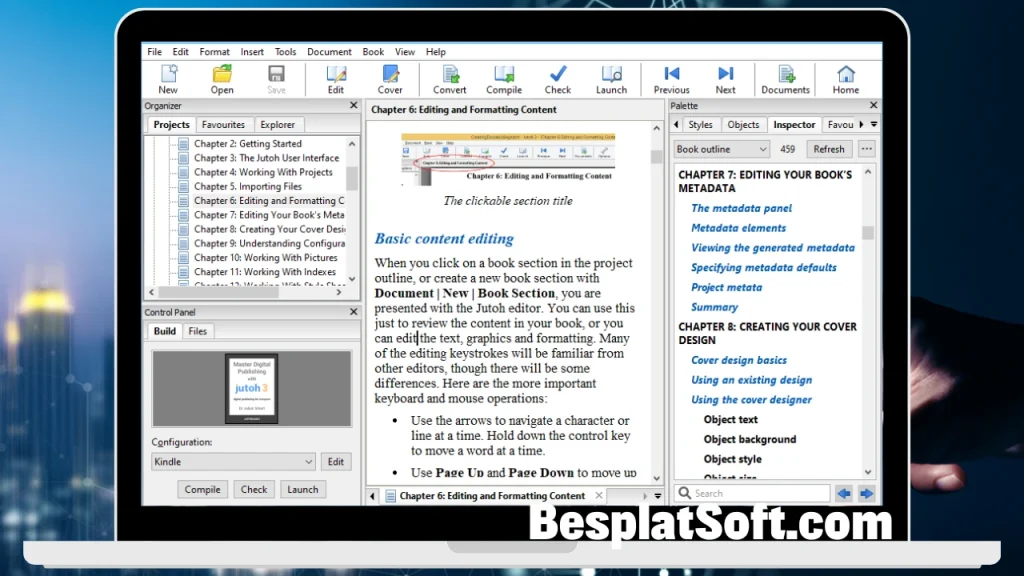The width and height of the screenshot is (1024, 576).
Task: Open the Format menu
Action: point(214,52)
